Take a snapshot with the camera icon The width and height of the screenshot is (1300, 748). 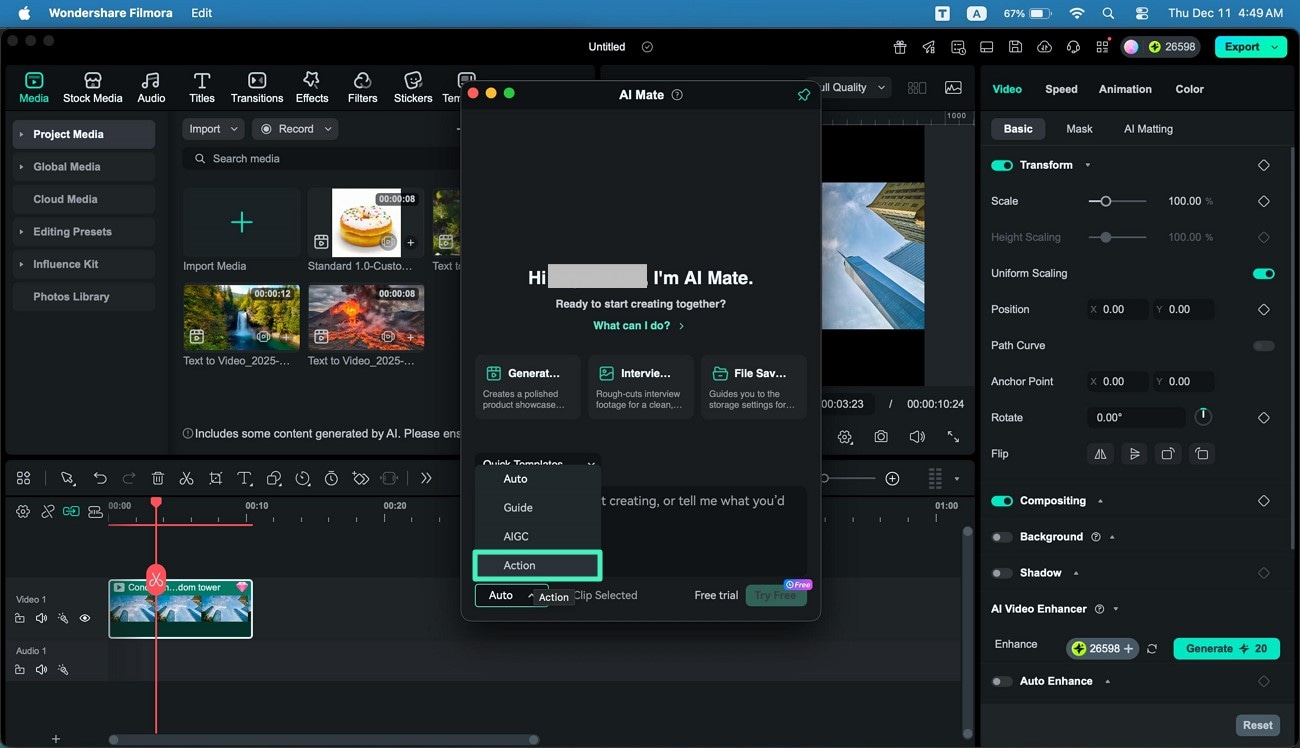880,437
